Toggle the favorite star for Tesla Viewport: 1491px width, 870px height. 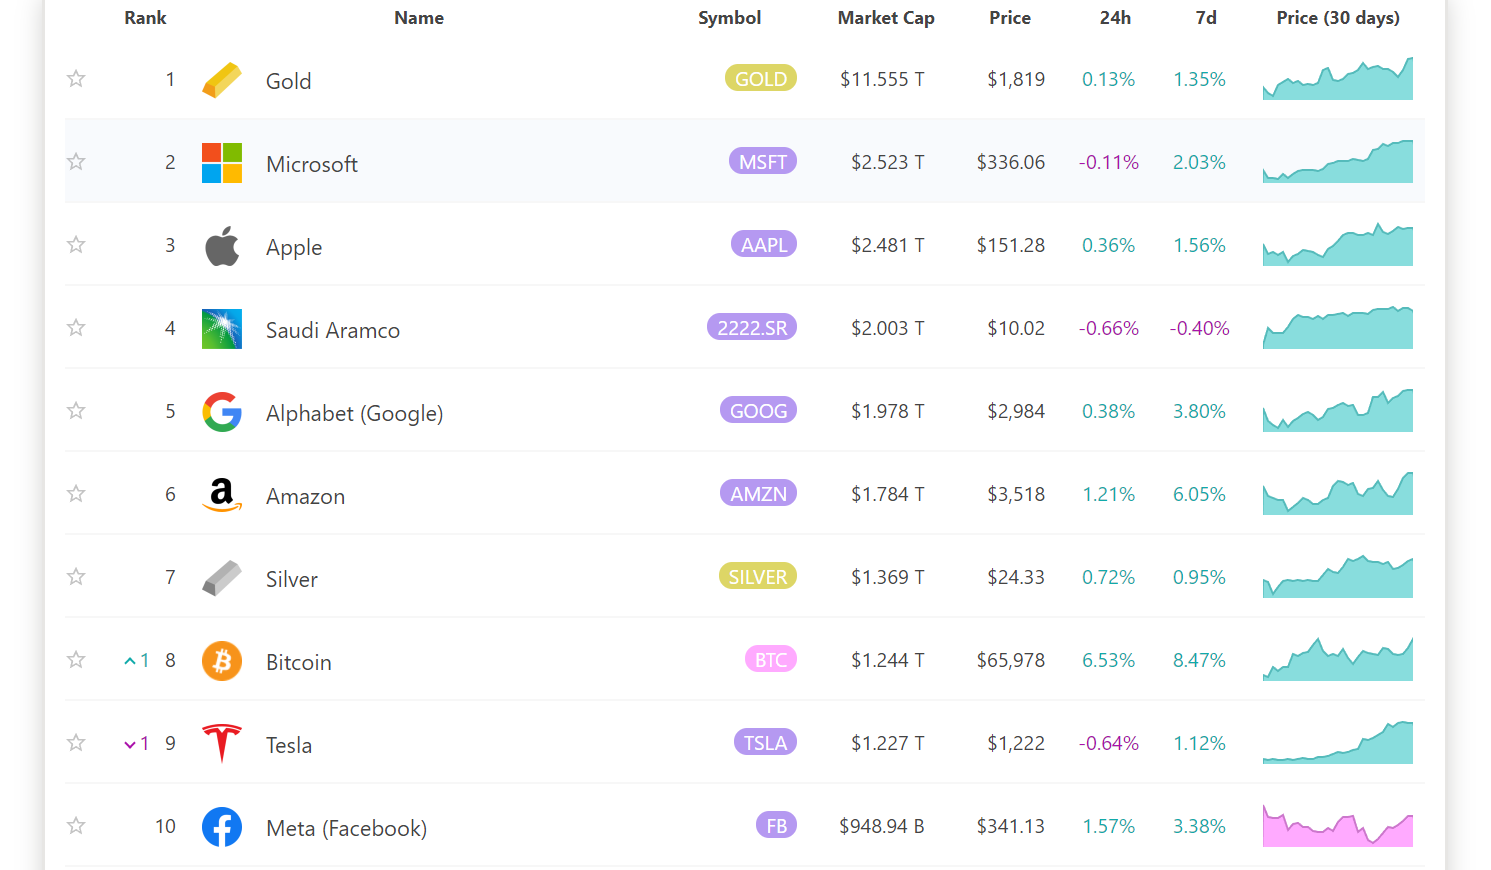(x=75, y=743)
